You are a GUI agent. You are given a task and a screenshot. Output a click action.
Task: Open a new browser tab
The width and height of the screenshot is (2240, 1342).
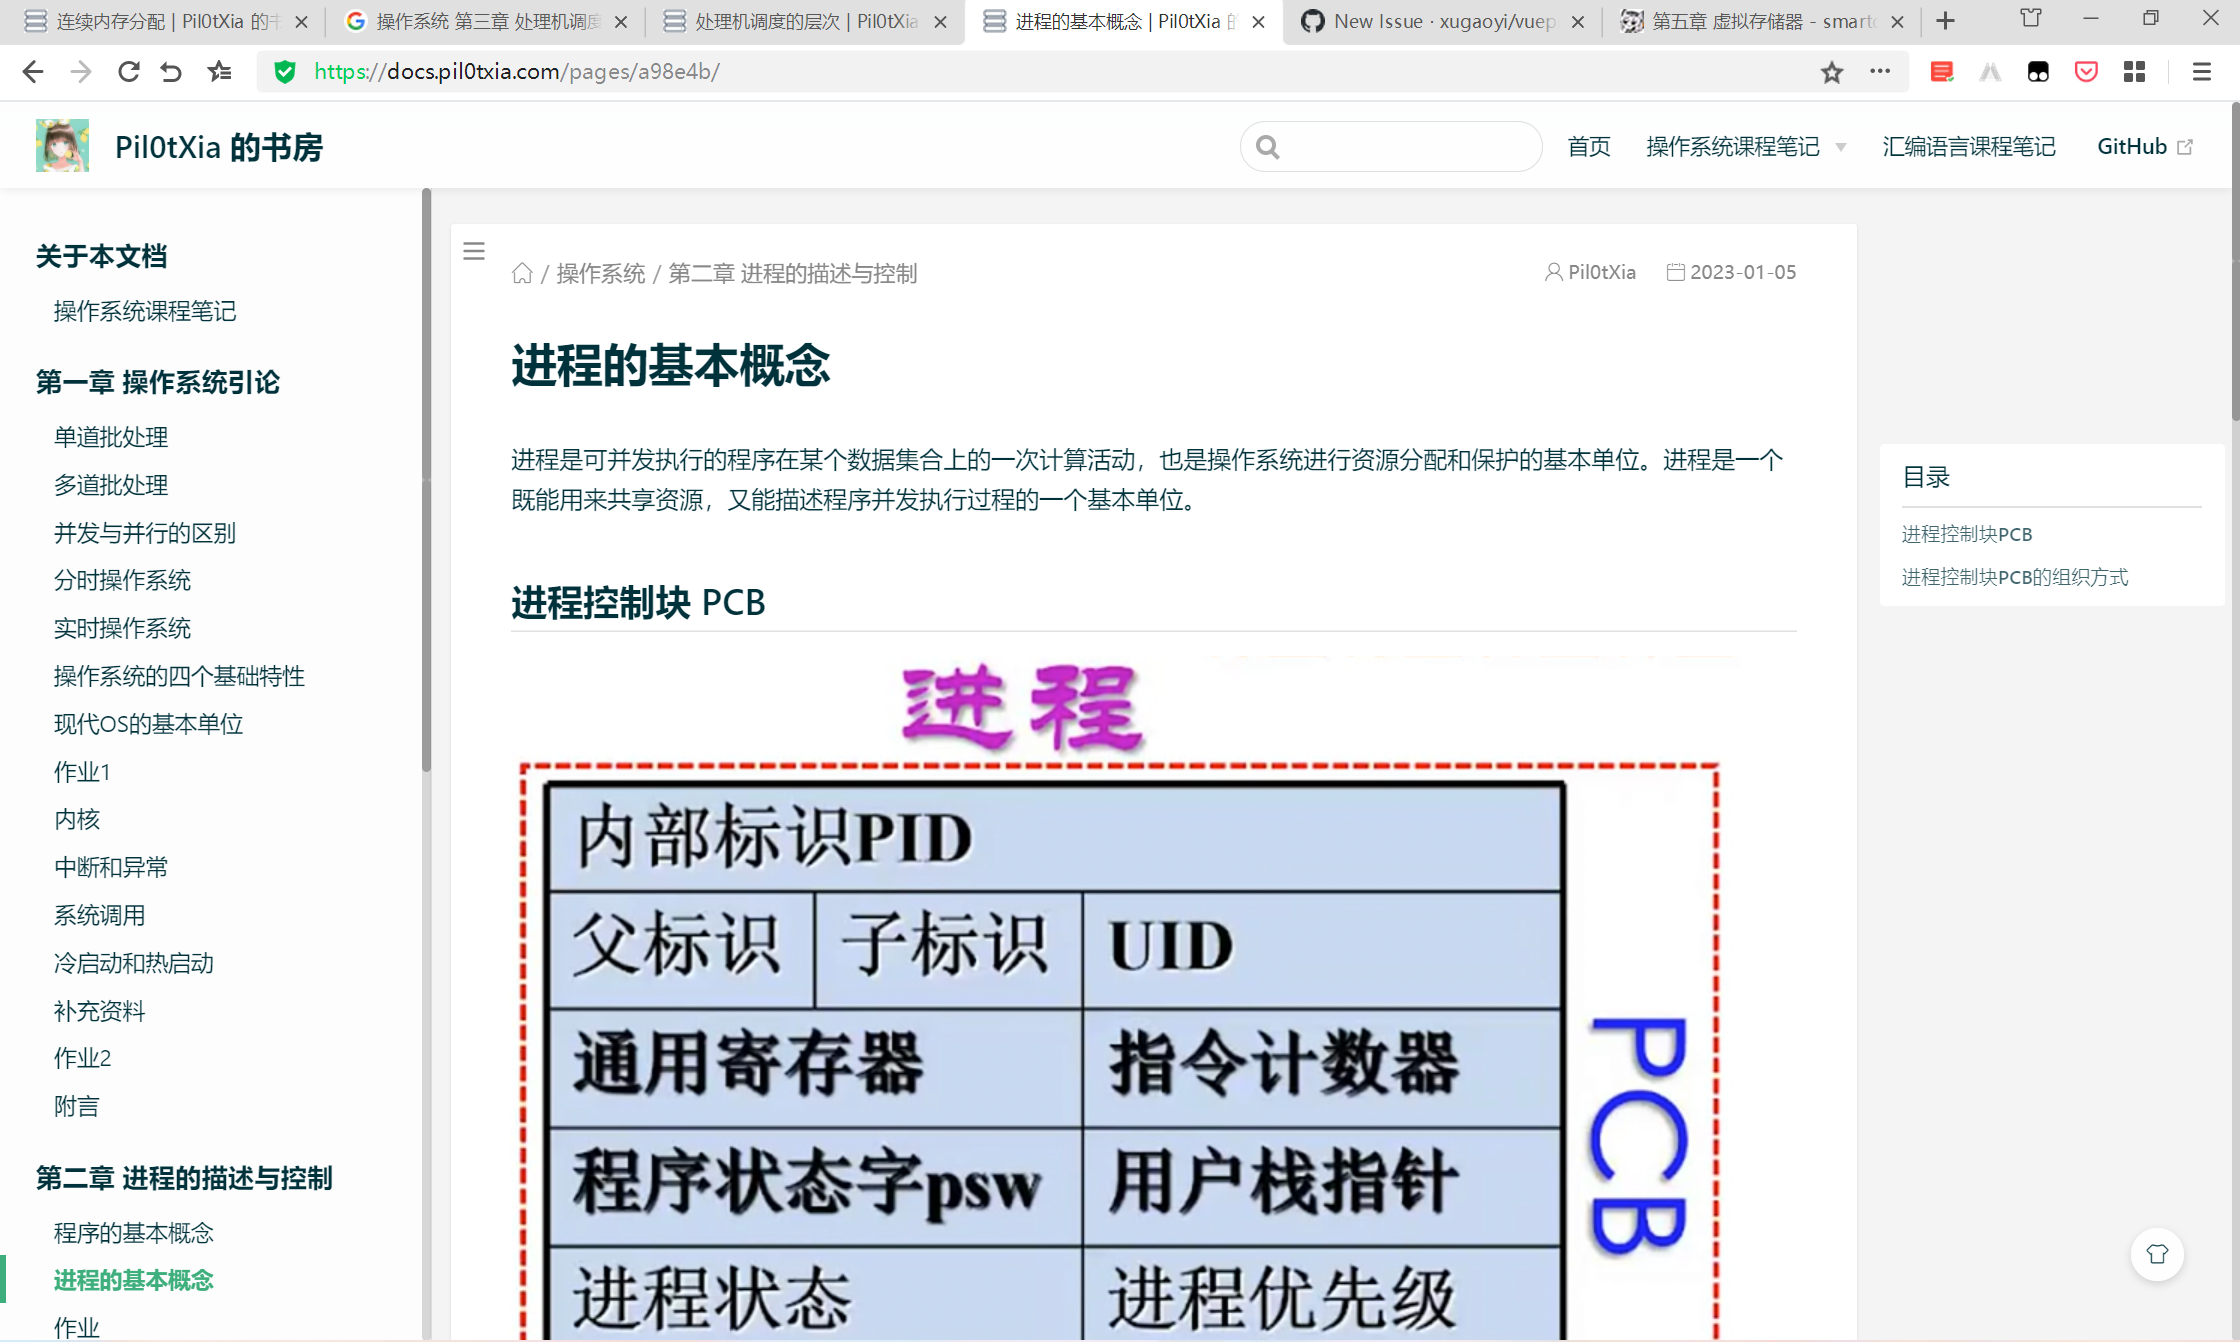(1945, 21)
